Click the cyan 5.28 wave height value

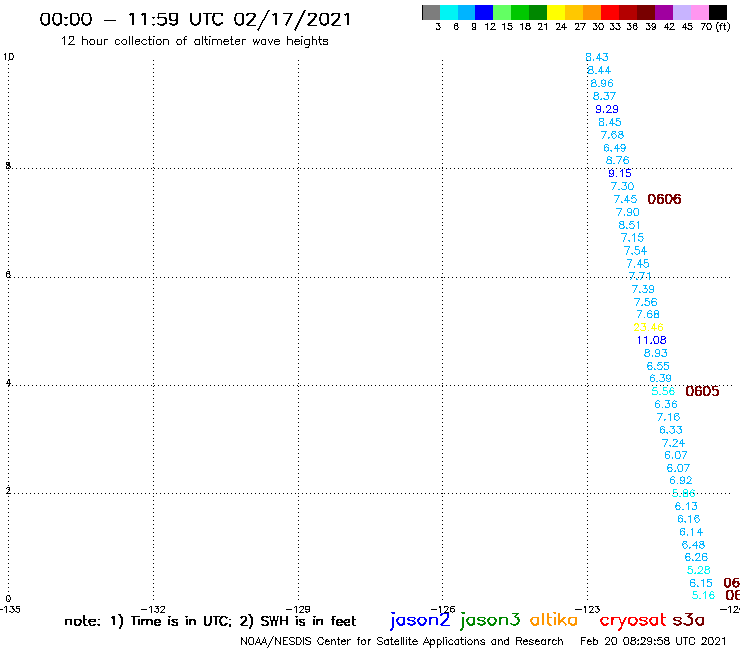tap(698, 570)
